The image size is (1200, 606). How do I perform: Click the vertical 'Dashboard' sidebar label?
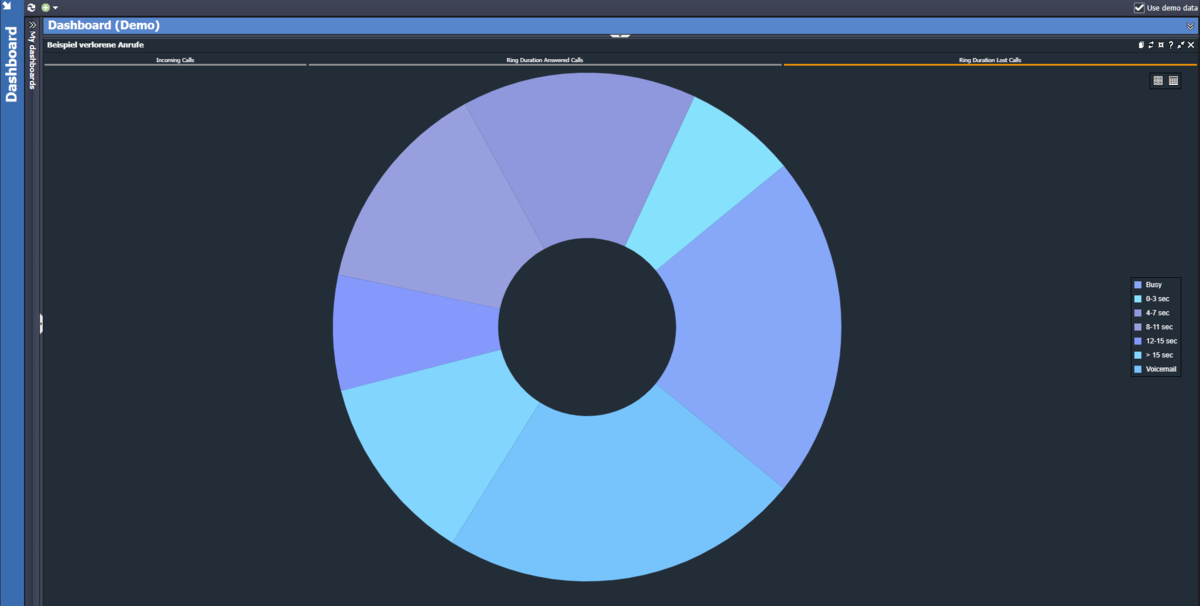click(12, 64)
